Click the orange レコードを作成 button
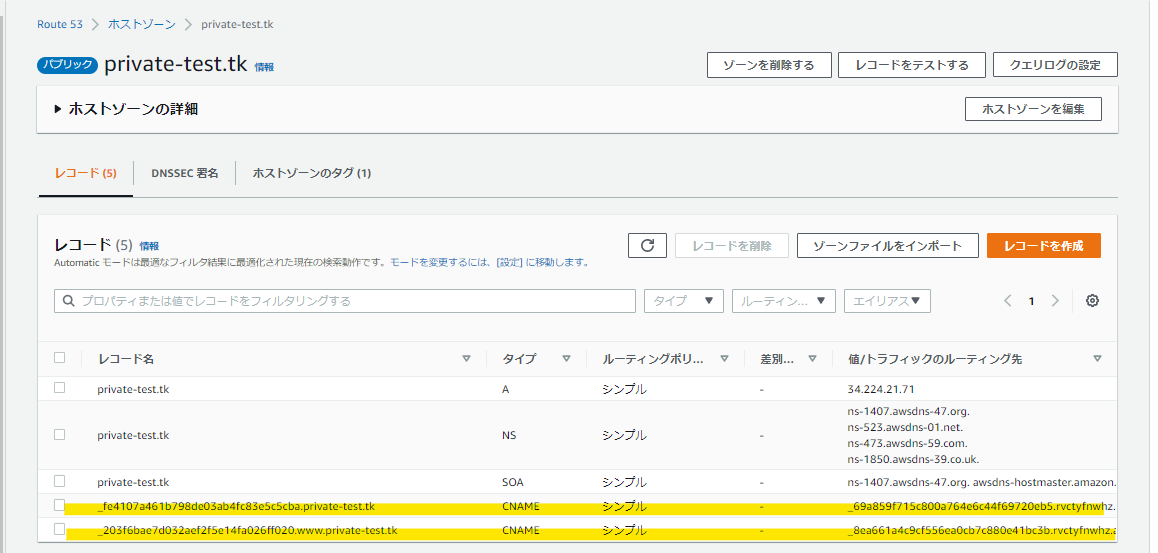Screen dimensions: 1158x553 (x=1044, y=246)
